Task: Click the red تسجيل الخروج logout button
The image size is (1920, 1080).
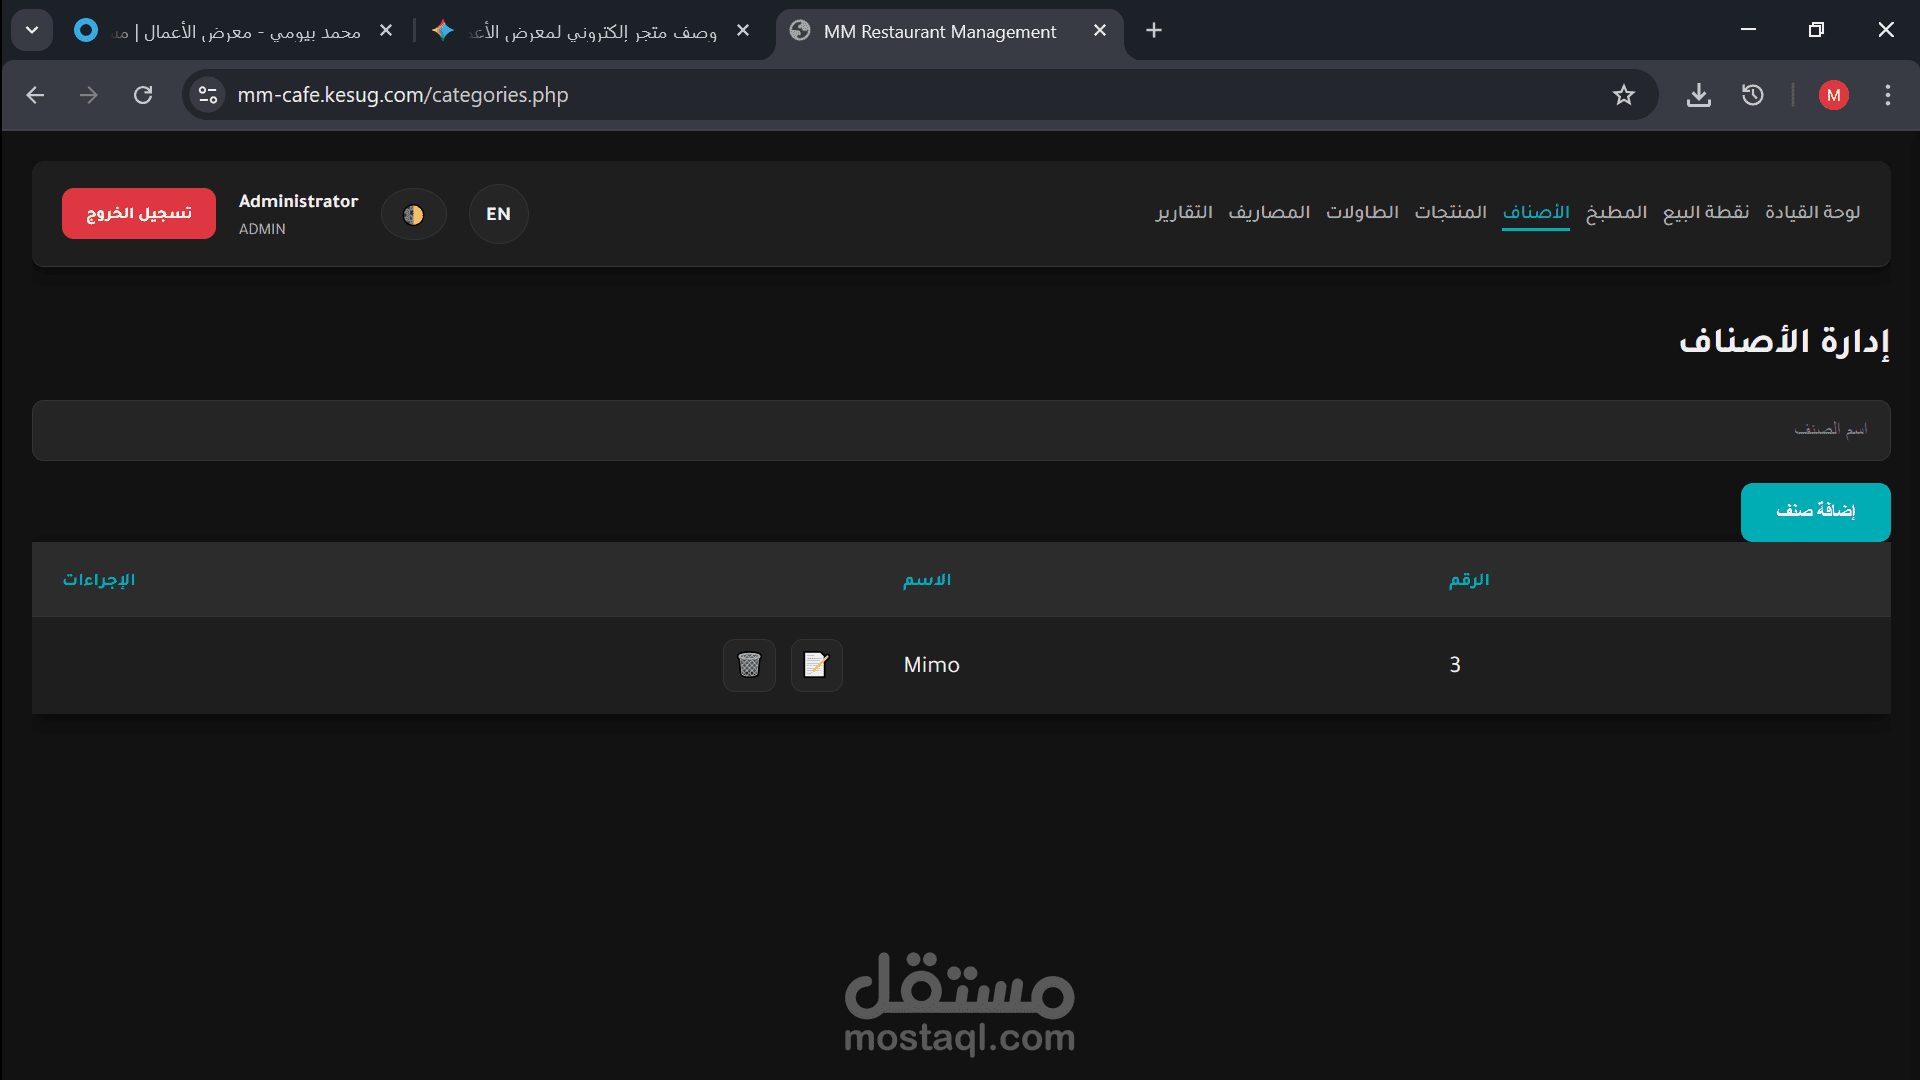Action: pos(139,213)
